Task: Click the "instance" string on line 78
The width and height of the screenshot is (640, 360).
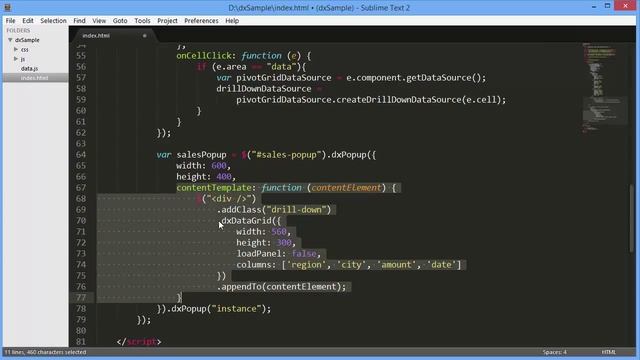Action: (x=236, y=309)
